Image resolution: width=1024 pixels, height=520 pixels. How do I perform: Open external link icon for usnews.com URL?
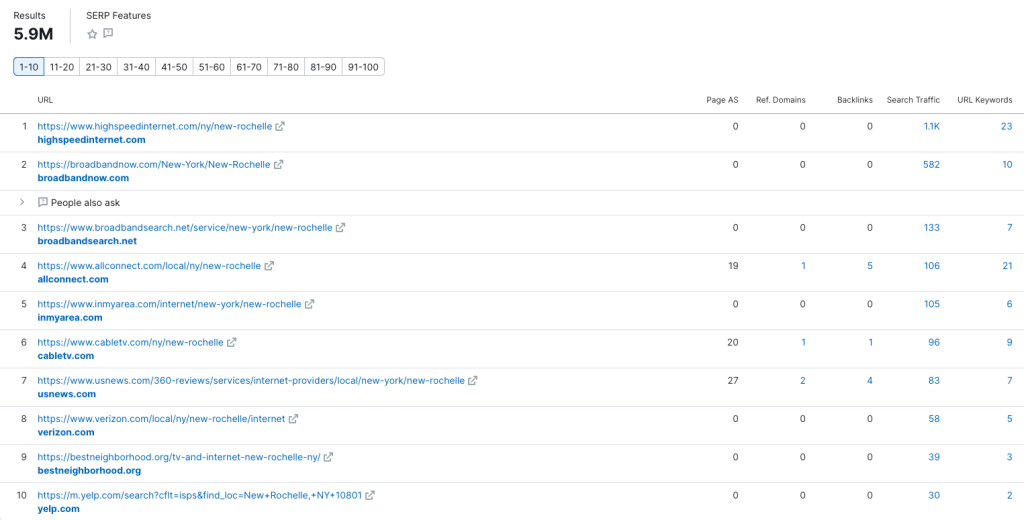coord(473,380)
